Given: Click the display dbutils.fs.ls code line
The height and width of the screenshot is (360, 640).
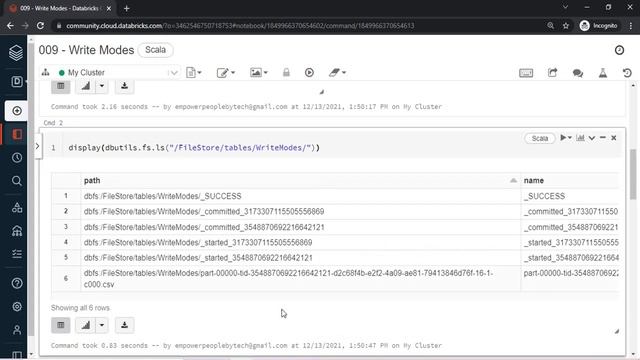Looking at the screenshot, I should (x=194, y=148).
